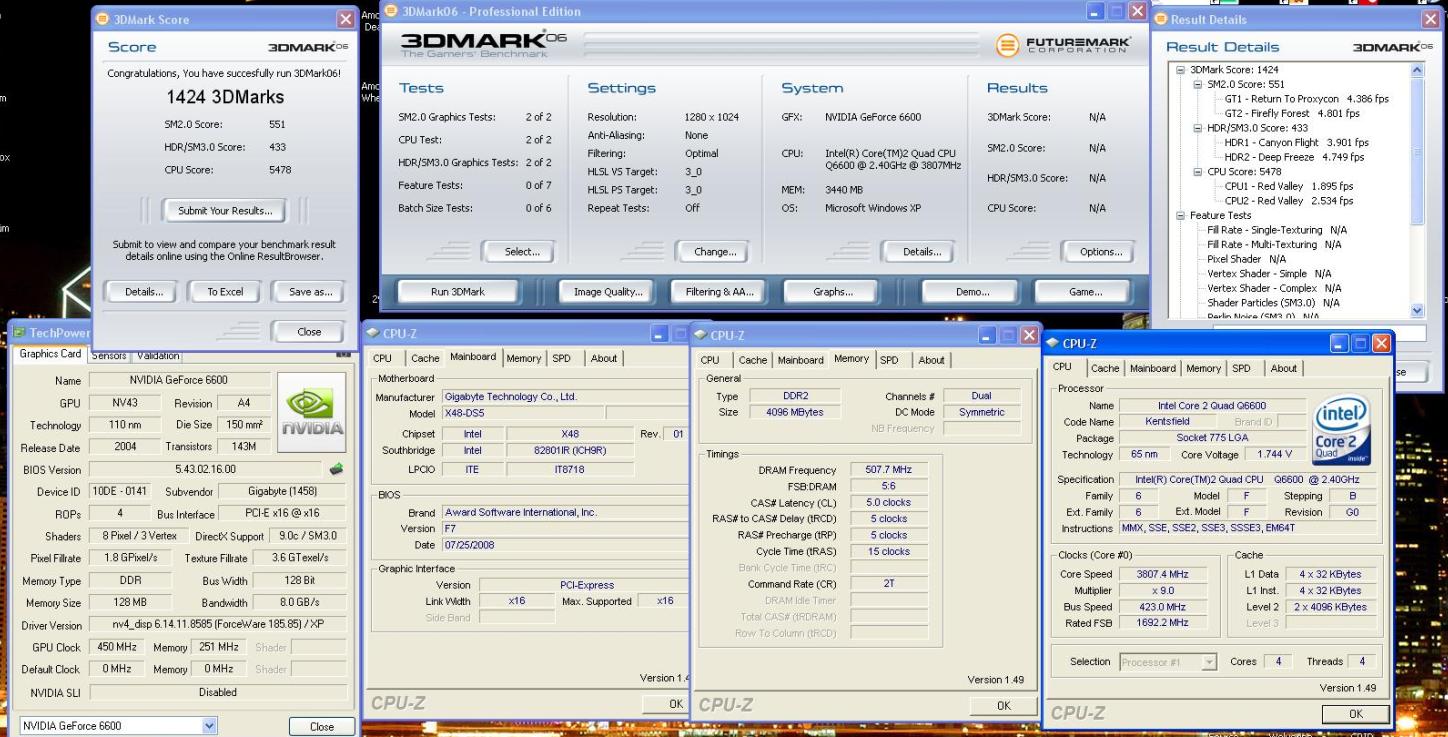This screenshot has width=1448, height=737.
Task: Click the Save as button
Action: pyautogui.click(x=310, y=292)
